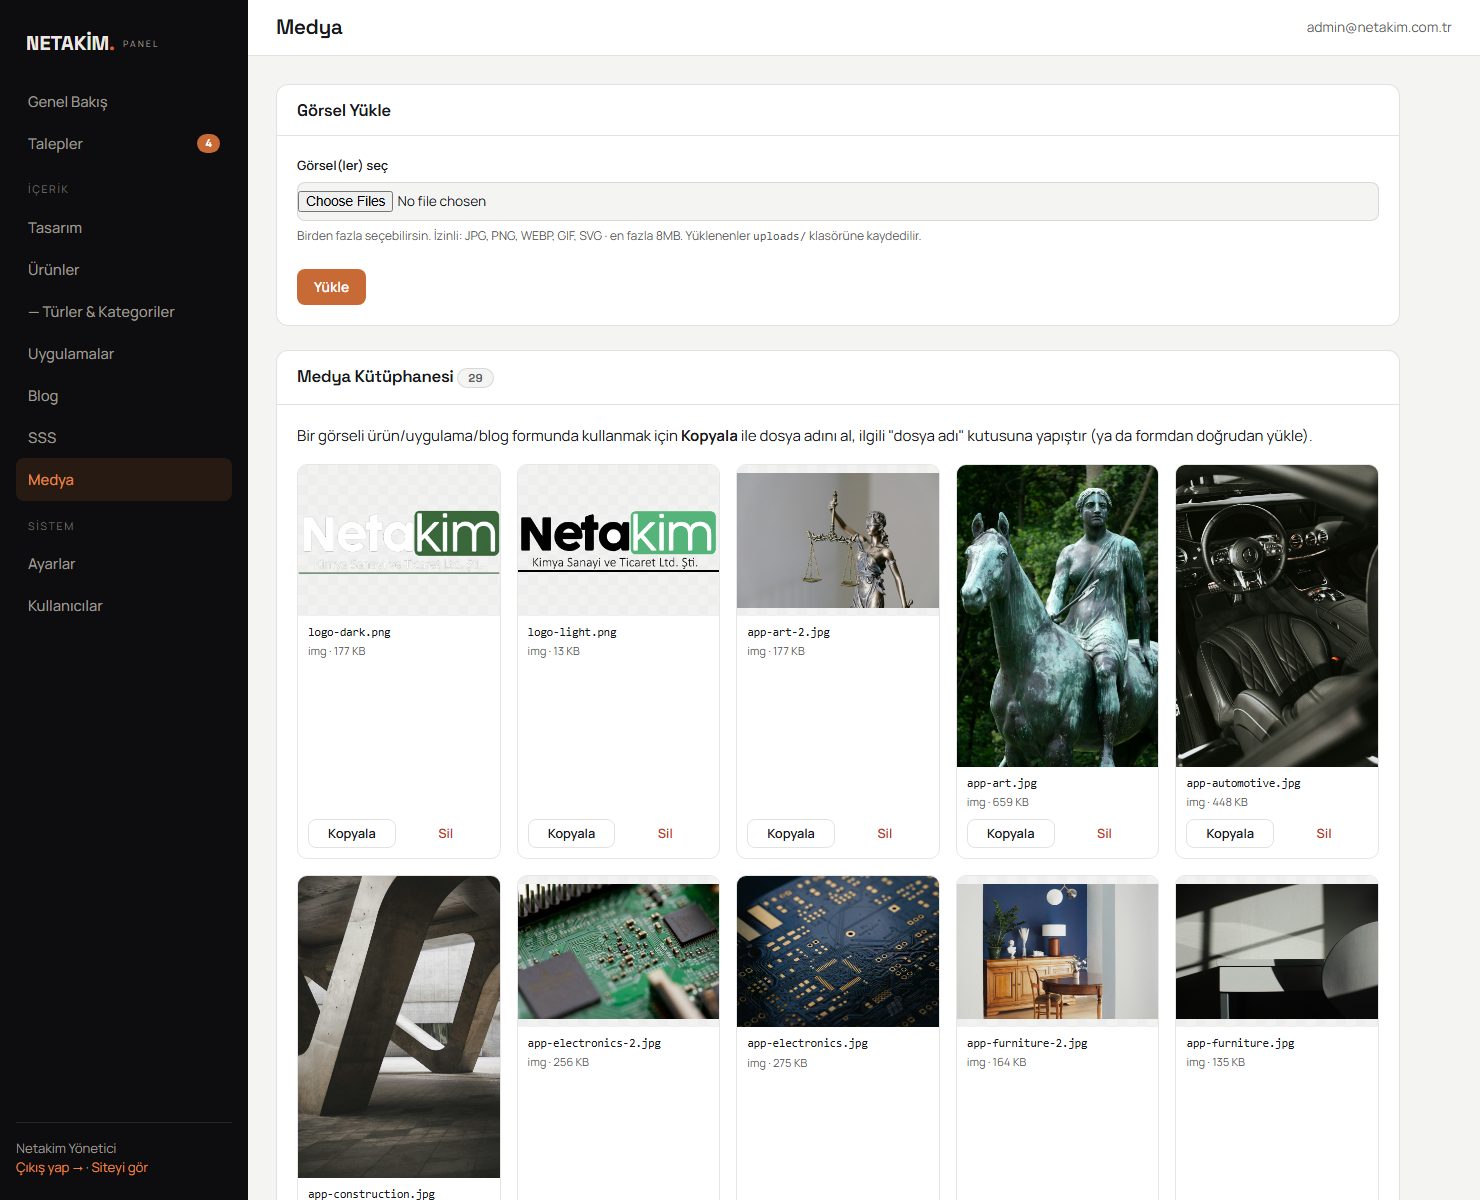Click Kopyala for app-art.jpg
Screen dimensions: 1480x1200
[x=1011, y=834]
